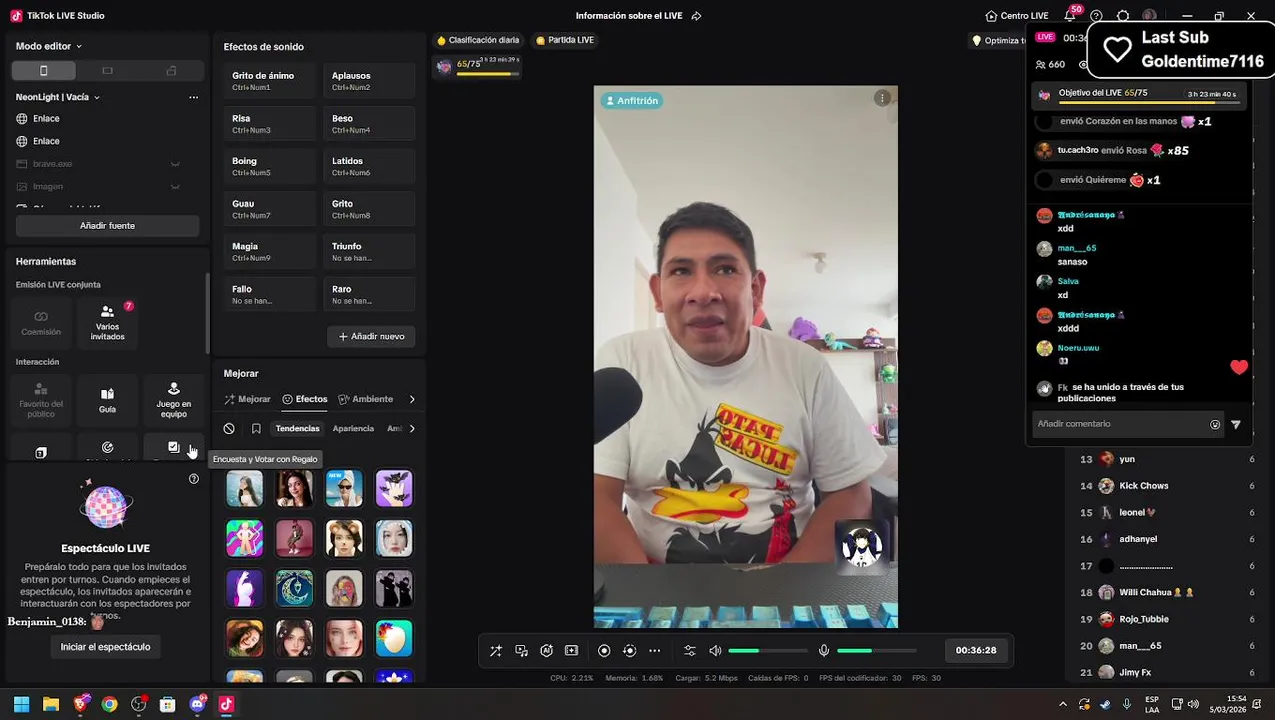Open the three-dot more options in bottom toolbar
The height and width of the screenshot is (720, 1275).
(654, 650)
